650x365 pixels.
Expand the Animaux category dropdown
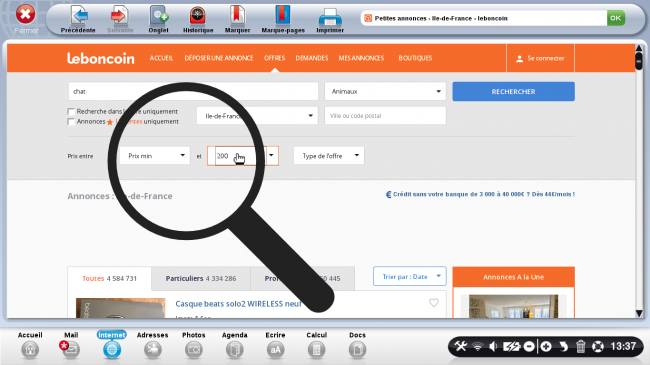pyautogui.click(x=385, y=91)
